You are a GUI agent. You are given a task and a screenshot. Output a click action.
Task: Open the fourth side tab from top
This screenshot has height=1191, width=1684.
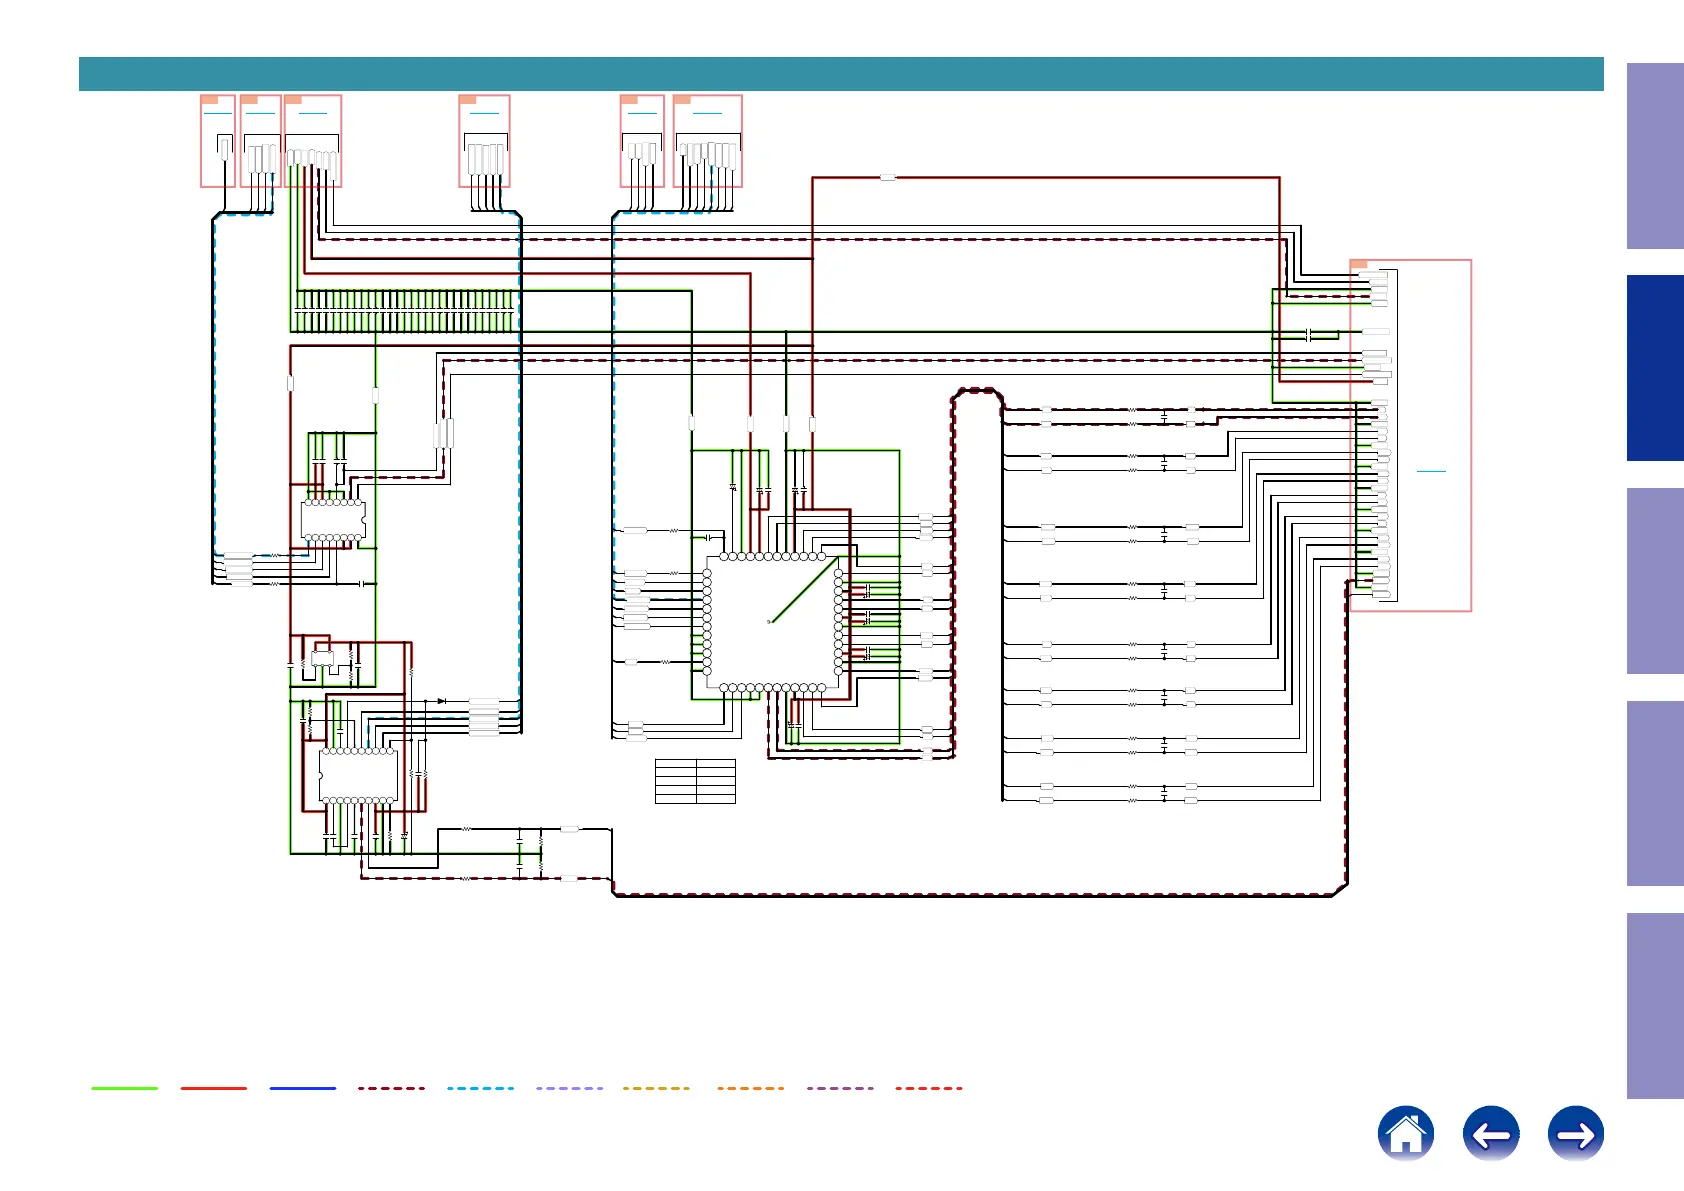tap(1655, 793)
